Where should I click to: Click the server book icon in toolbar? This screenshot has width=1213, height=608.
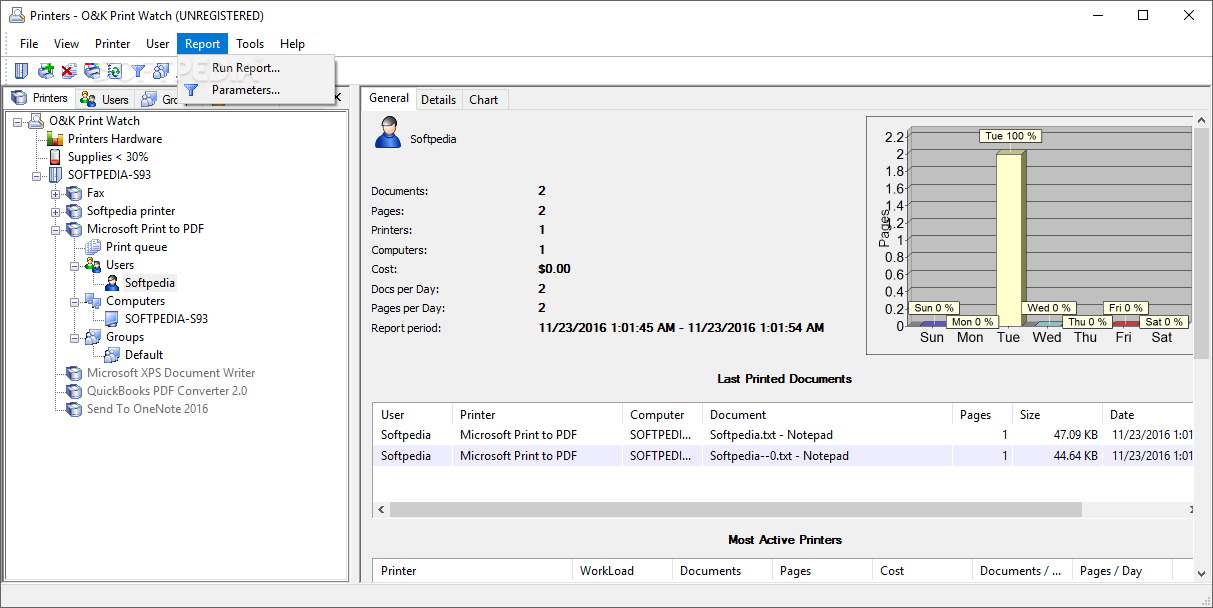21,71
